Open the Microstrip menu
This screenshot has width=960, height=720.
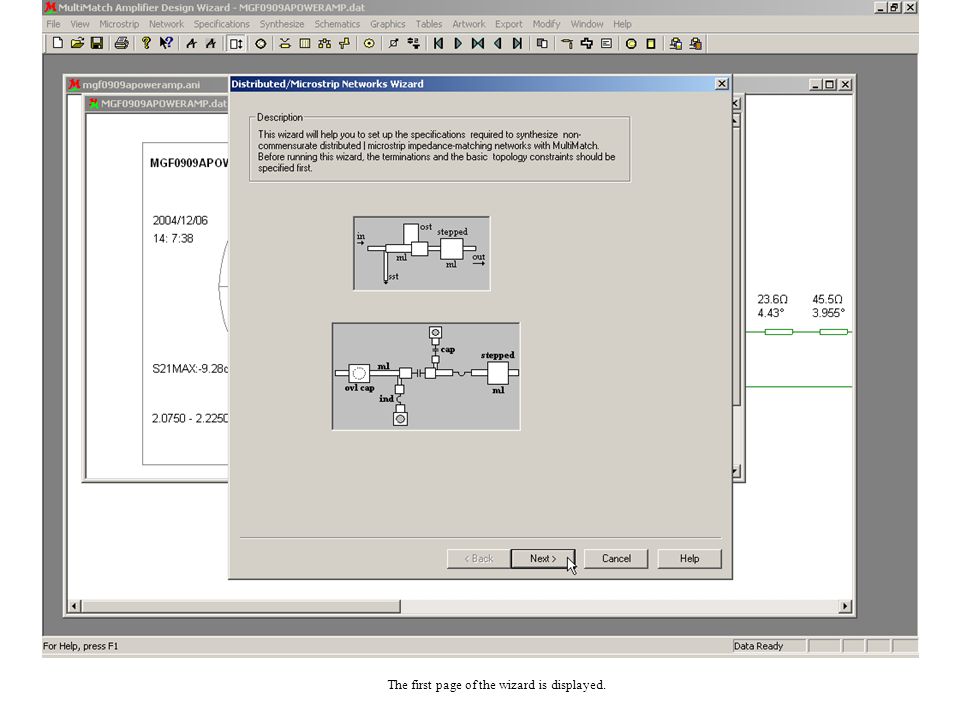coord(119,24)
